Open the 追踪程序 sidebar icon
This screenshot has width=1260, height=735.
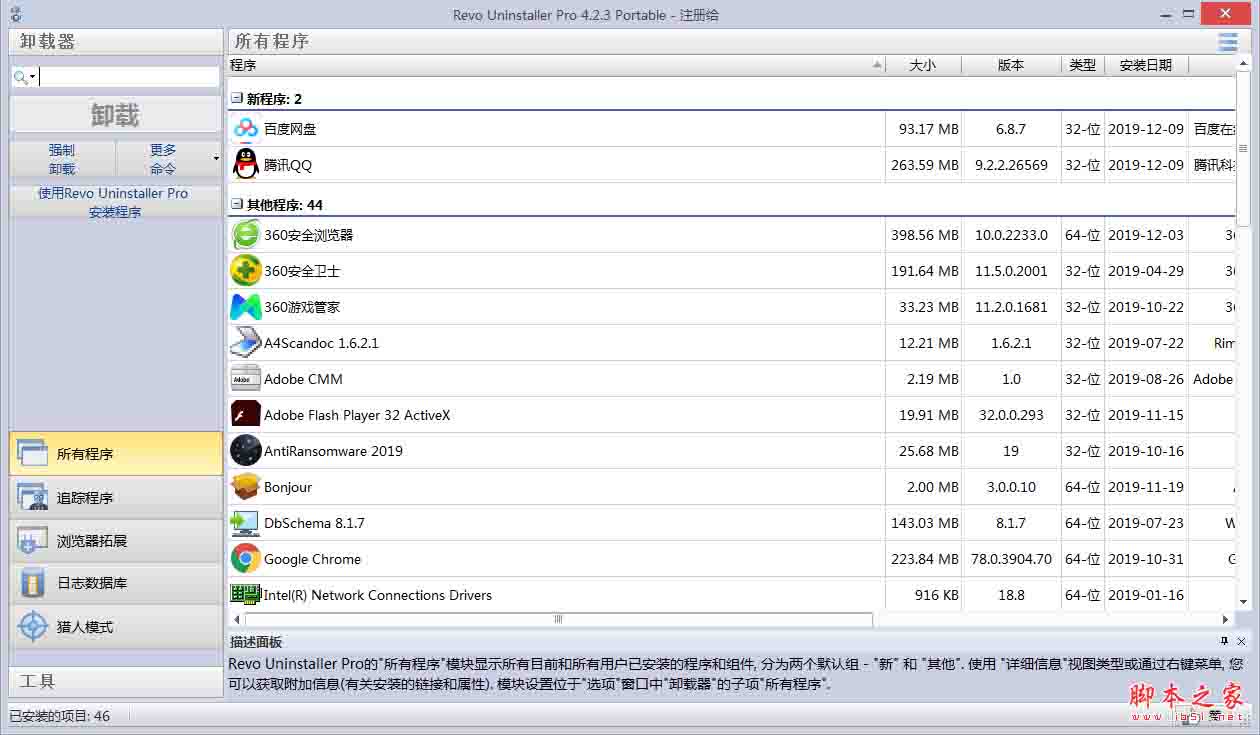33,497
